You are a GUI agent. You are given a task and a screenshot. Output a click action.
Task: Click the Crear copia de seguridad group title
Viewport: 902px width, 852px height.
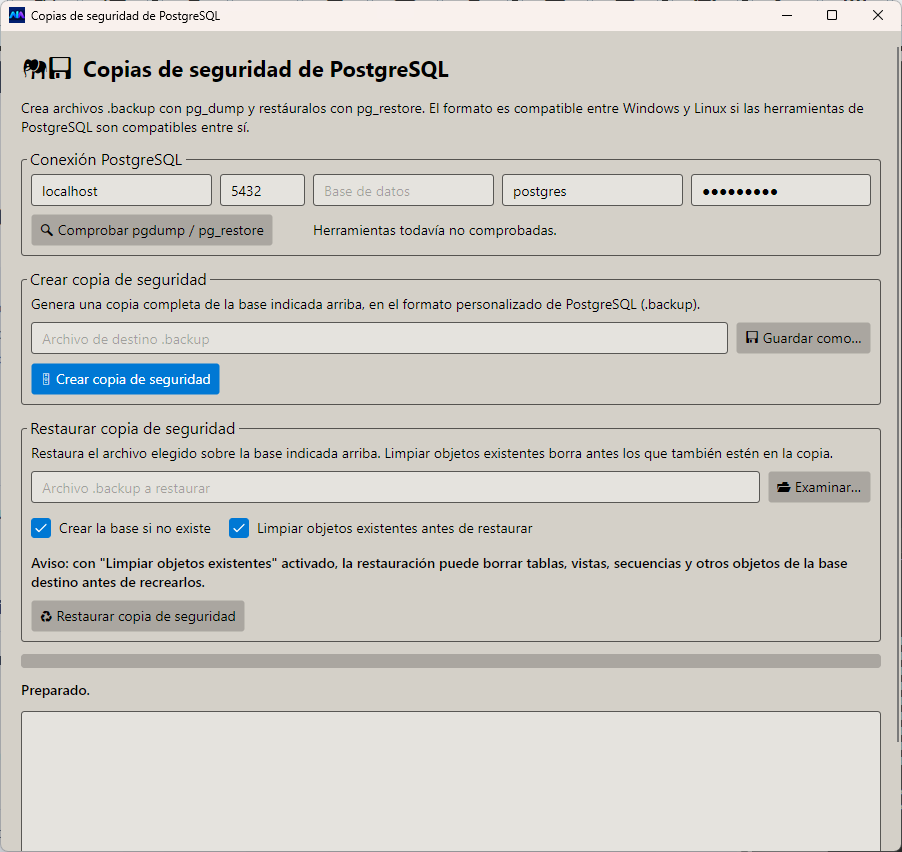tap(118, 280)
